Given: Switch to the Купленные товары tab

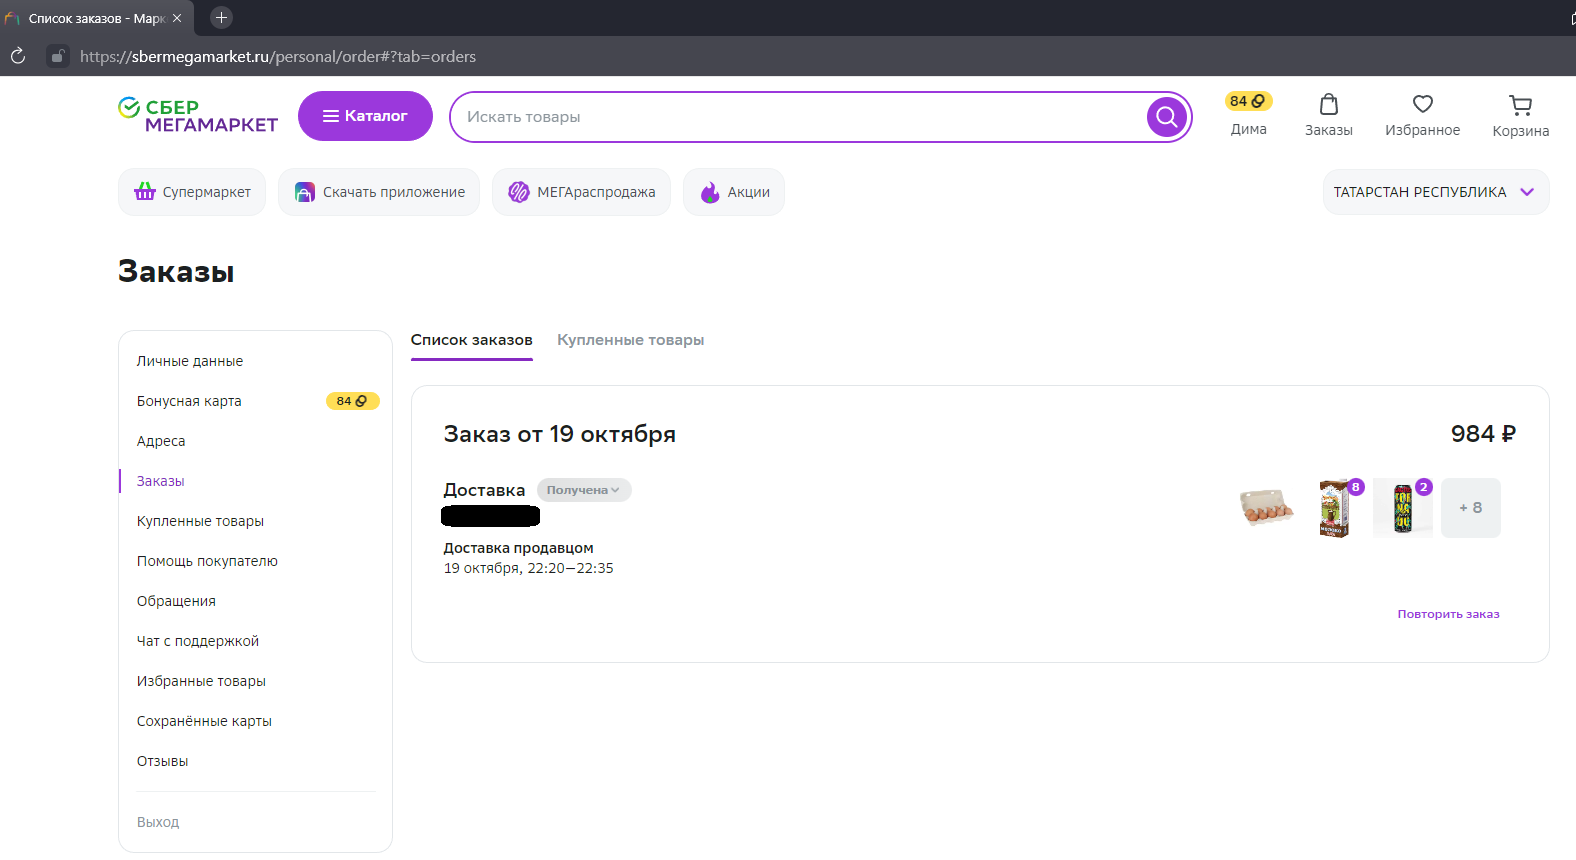Looking at the screenshot, I should 631,340.
